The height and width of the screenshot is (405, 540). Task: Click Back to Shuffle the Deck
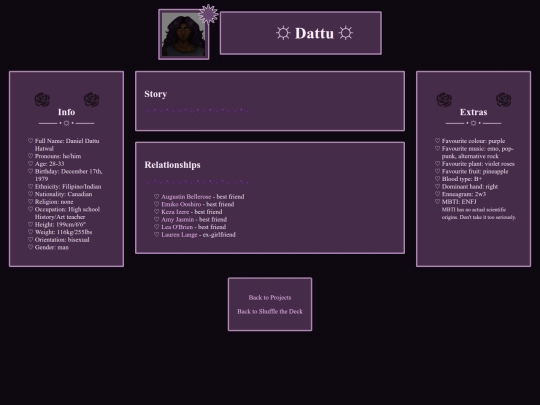270,311
